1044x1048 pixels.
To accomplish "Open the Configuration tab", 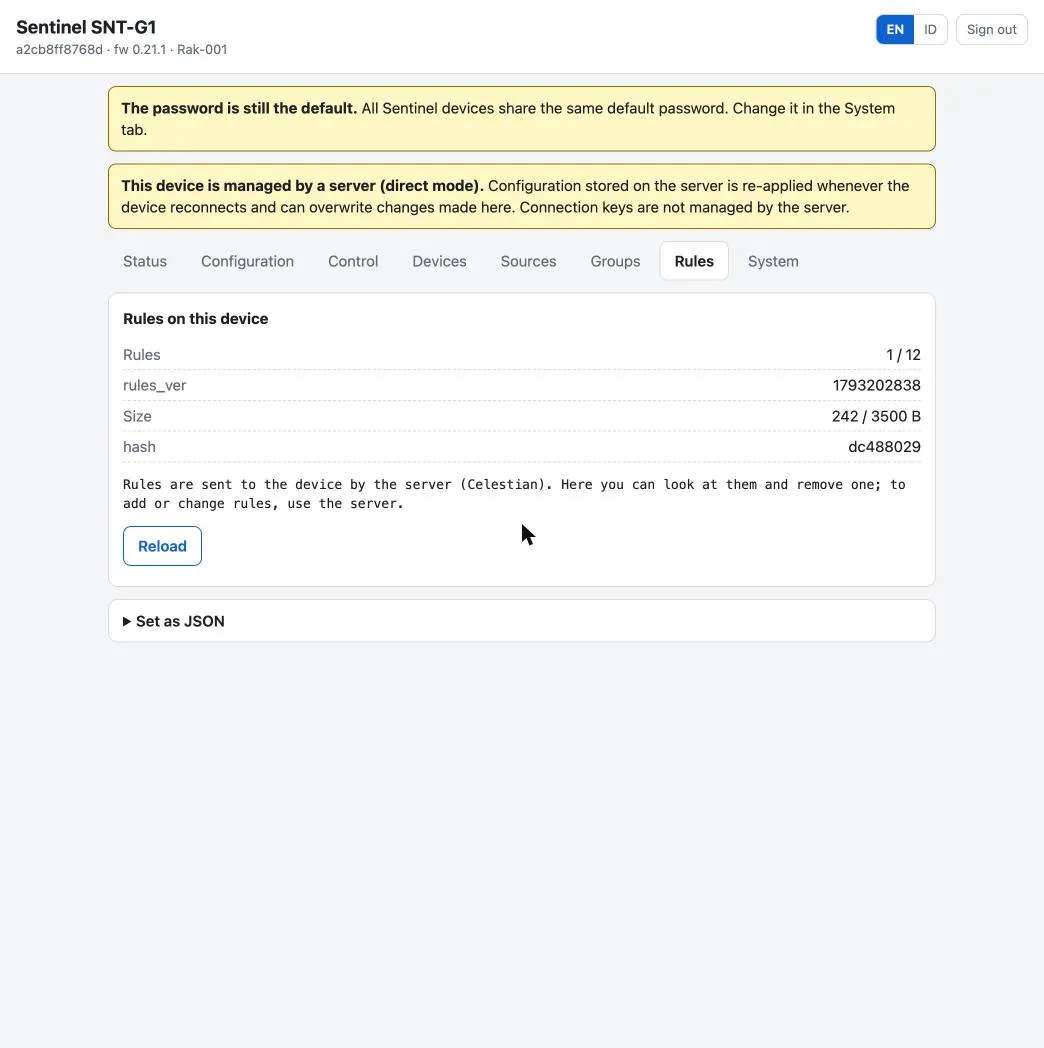I will pyautogui.click(x=247, y=261).
